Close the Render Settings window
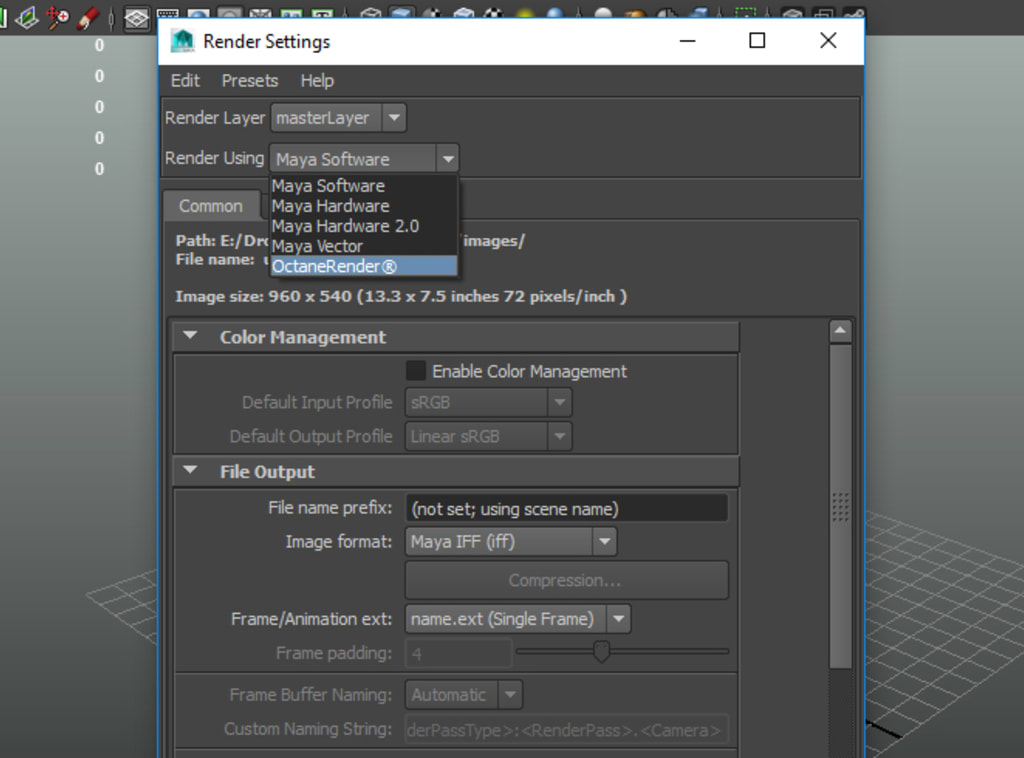This screenshot has height=758, width=1024. click(828, 40)
